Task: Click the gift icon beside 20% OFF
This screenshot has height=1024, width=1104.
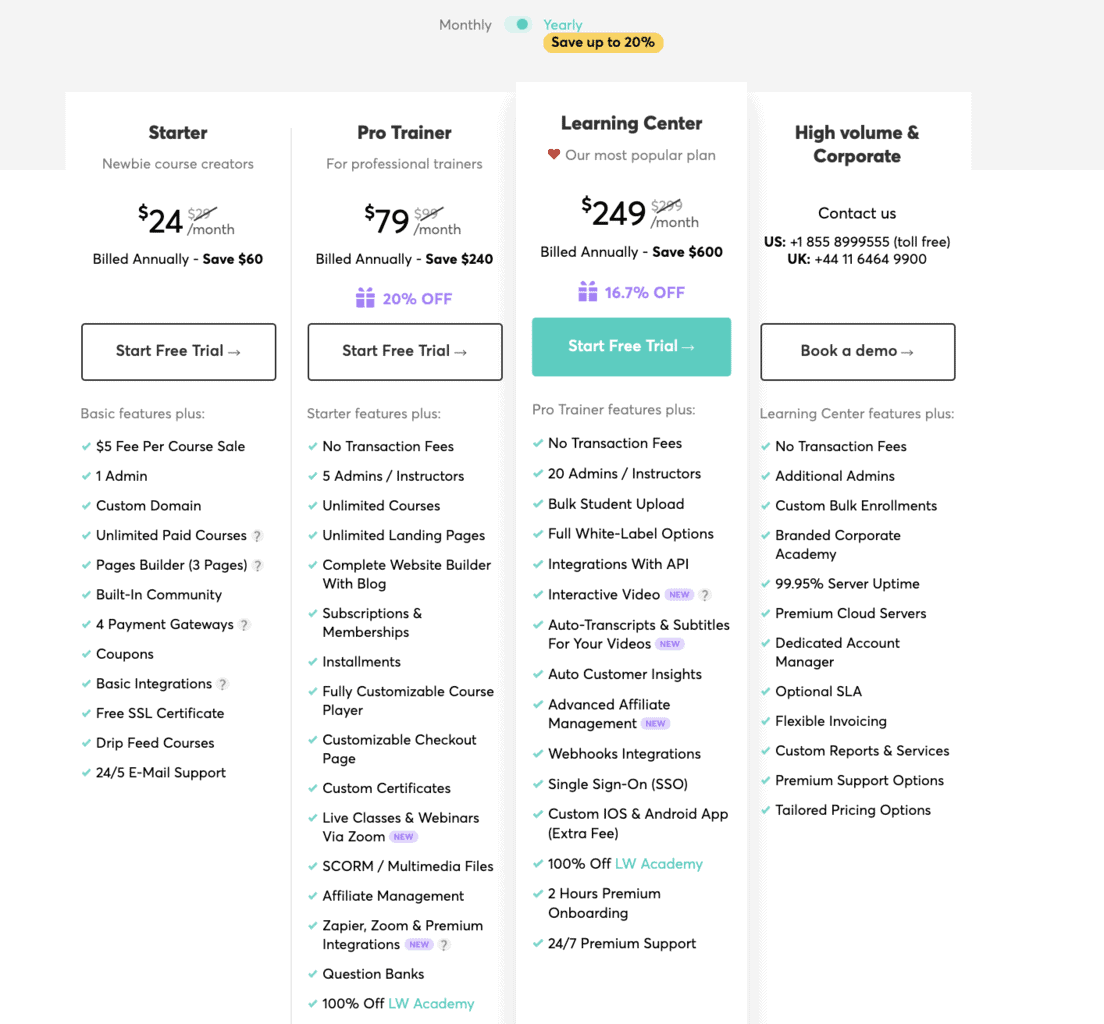Action: click(x=385, y=298)
